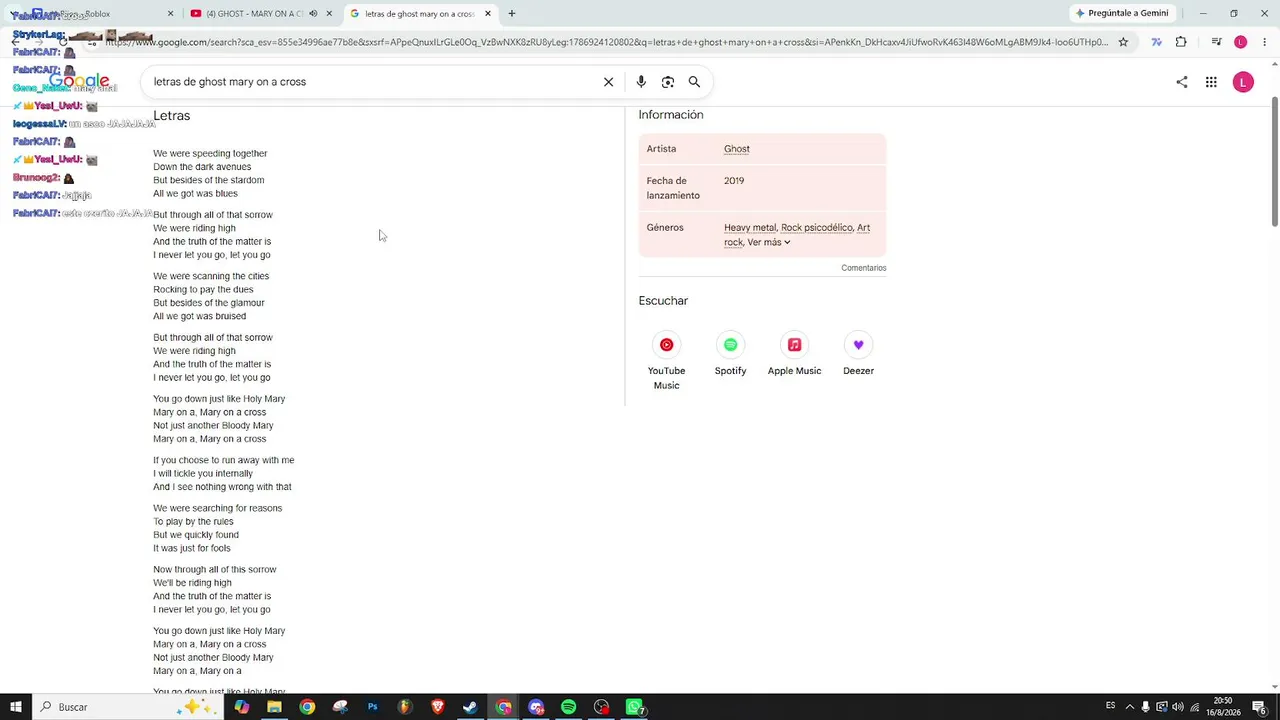Open the taskbar clock and date
Viewport: 1280px width, 720px height.
coord(1223,707)
